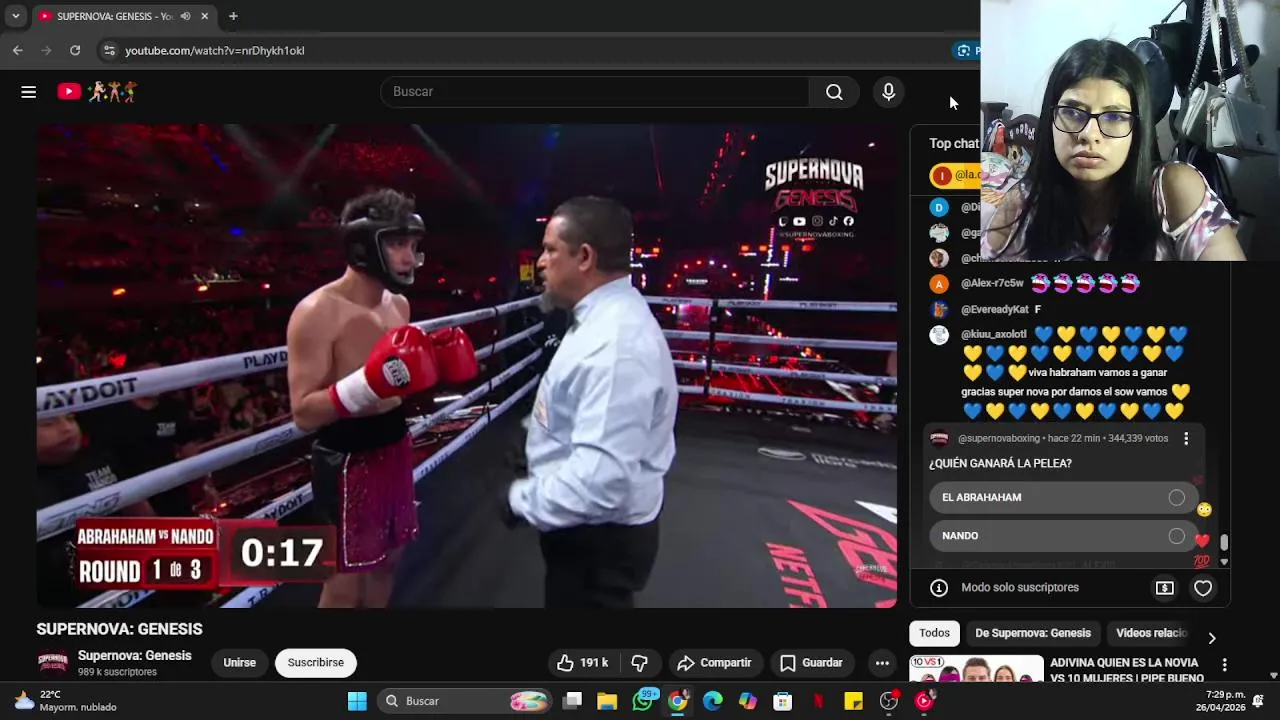Viewport: 1280px width, 720px height.
Task: Open ADIVINA QUIEN ES LA NOVIA video title
Action: 1127,670
